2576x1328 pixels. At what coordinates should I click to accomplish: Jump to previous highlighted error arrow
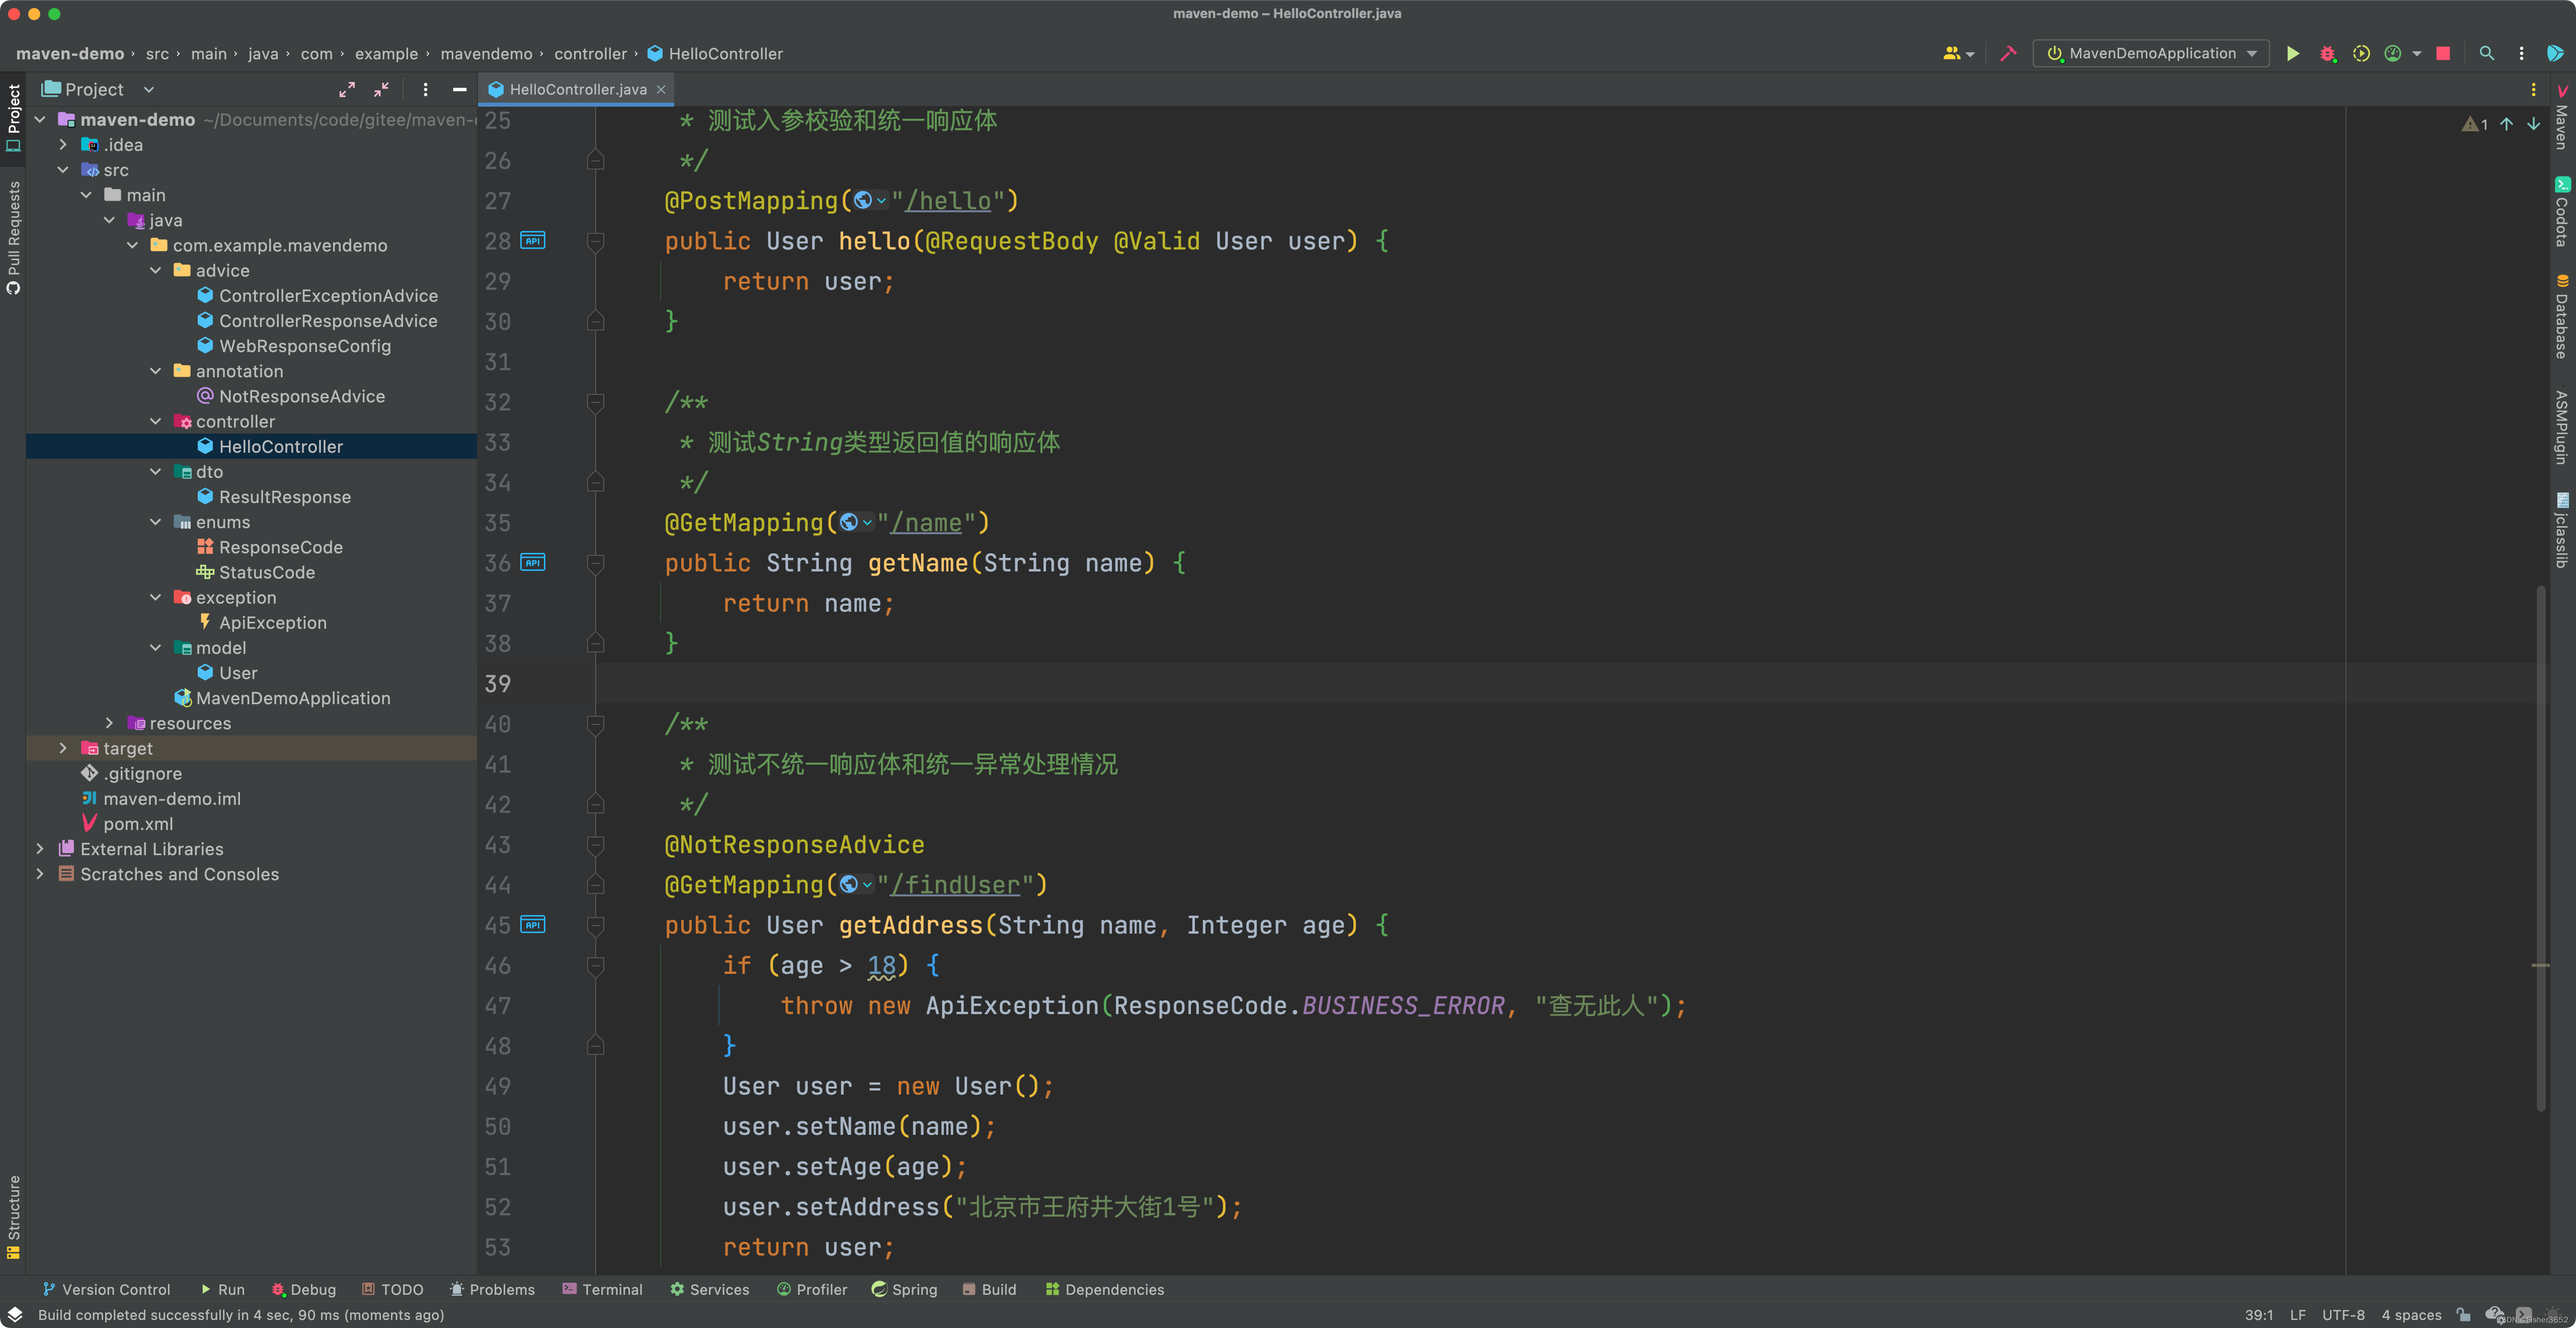pos(2506,124)
